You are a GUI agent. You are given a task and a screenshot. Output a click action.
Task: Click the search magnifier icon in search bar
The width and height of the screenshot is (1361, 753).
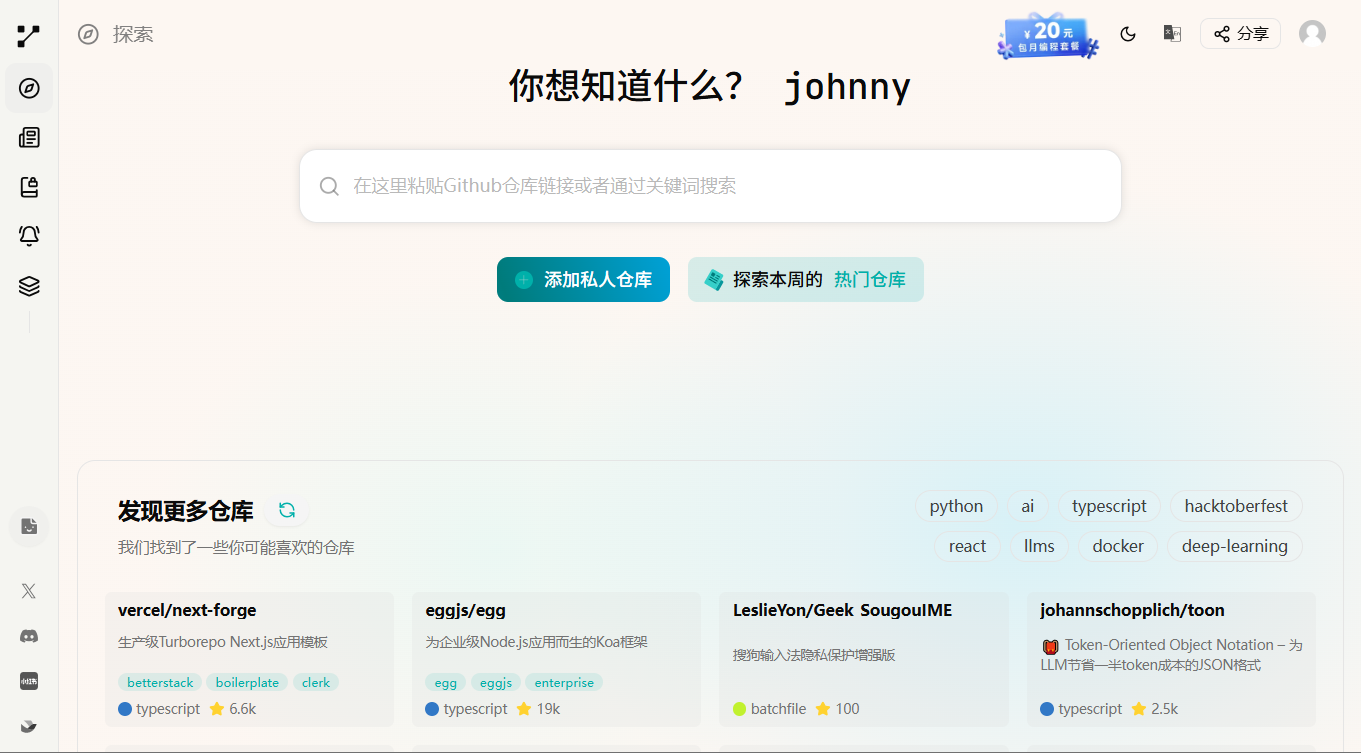click(x=329, y=186)
